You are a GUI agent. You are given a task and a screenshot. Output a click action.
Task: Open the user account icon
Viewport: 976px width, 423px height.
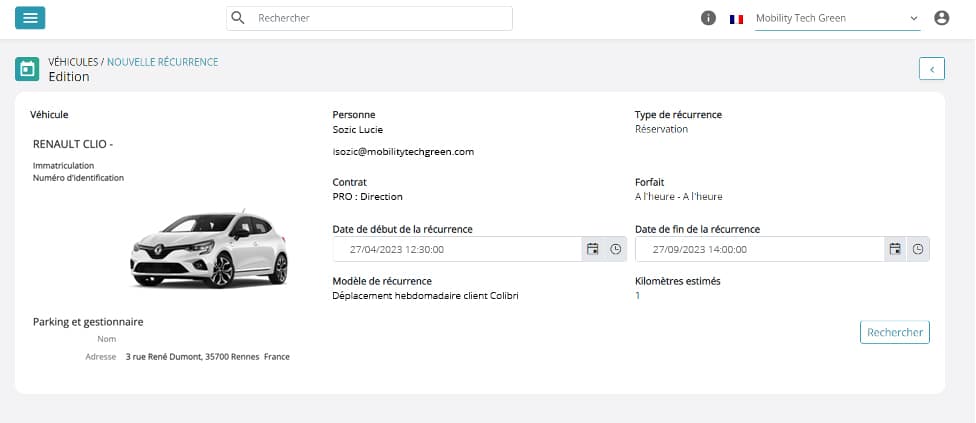click(942, 18)
